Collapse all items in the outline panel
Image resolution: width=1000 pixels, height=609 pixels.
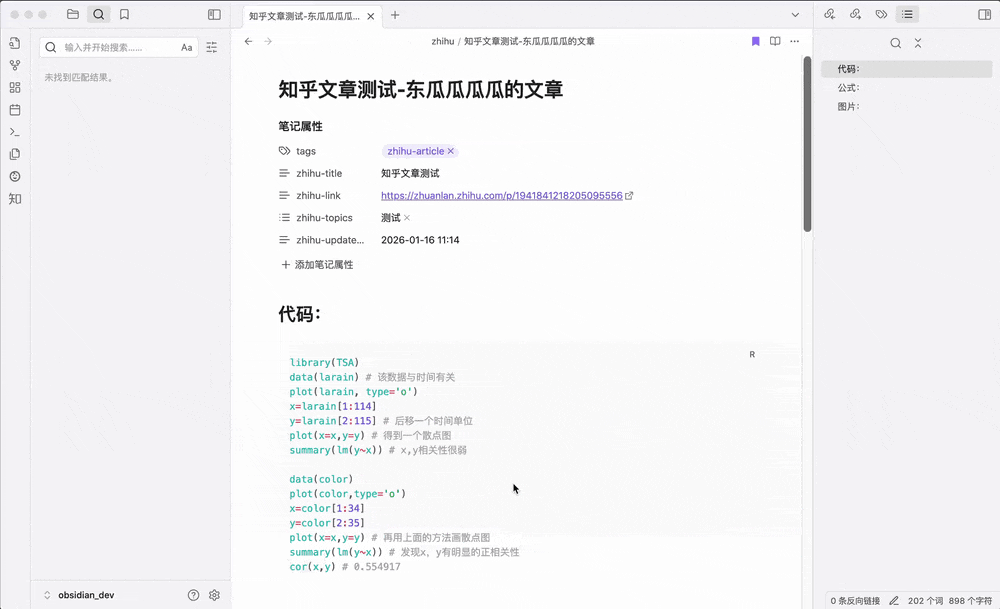[x=917, y=43]
